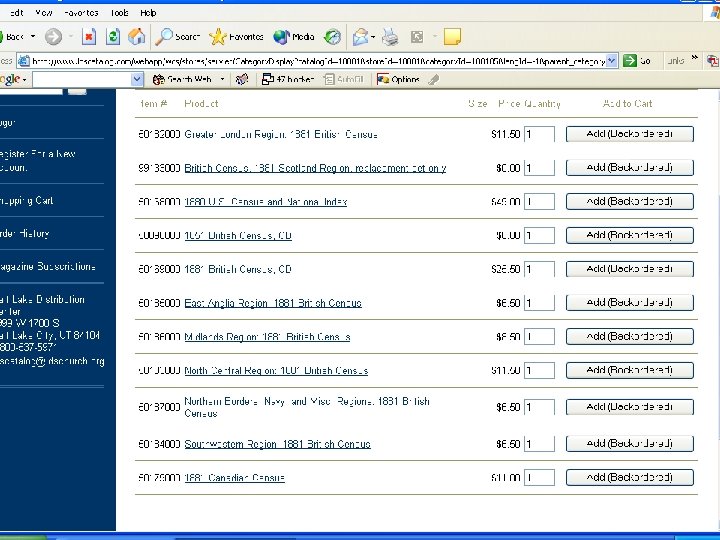Open the Search magnifier in toolbar
Screen dimensions: 720x540
point(177,37)
